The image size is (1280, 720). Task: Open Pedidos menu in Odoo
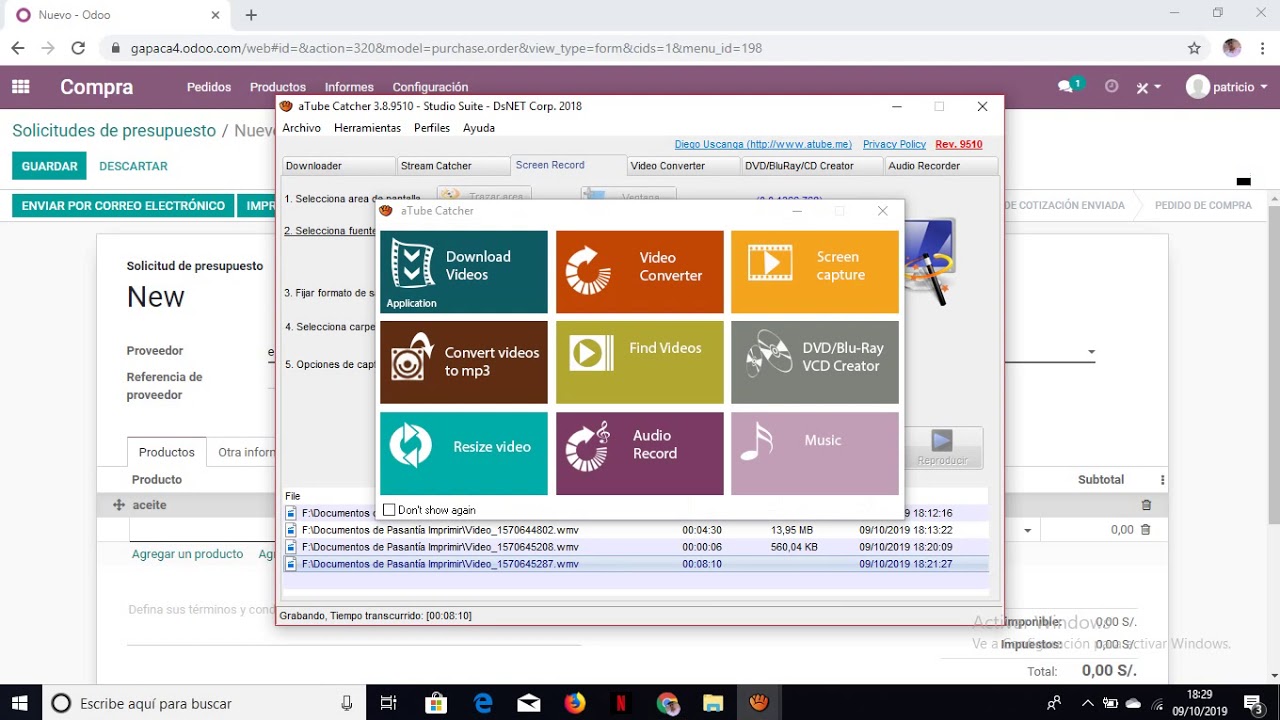pyautogui.click(x=209, y=87)
